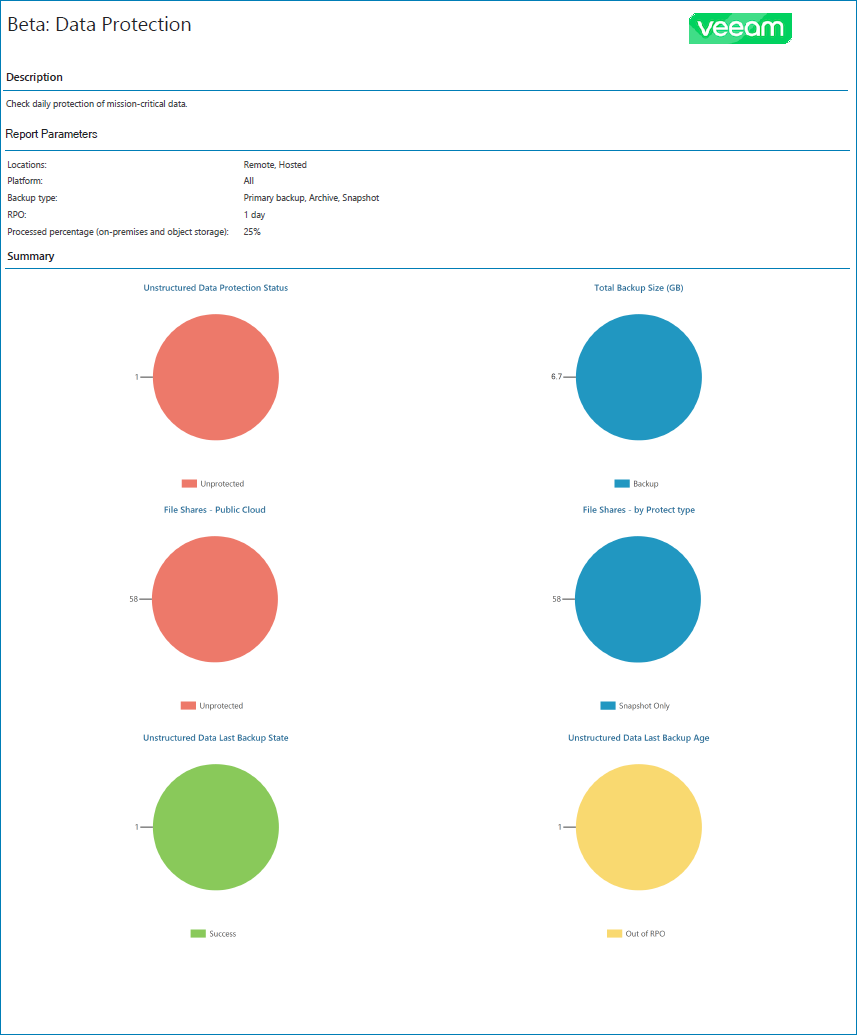Click the Veeam logo

pyautogui.click(x=739, y=29)
